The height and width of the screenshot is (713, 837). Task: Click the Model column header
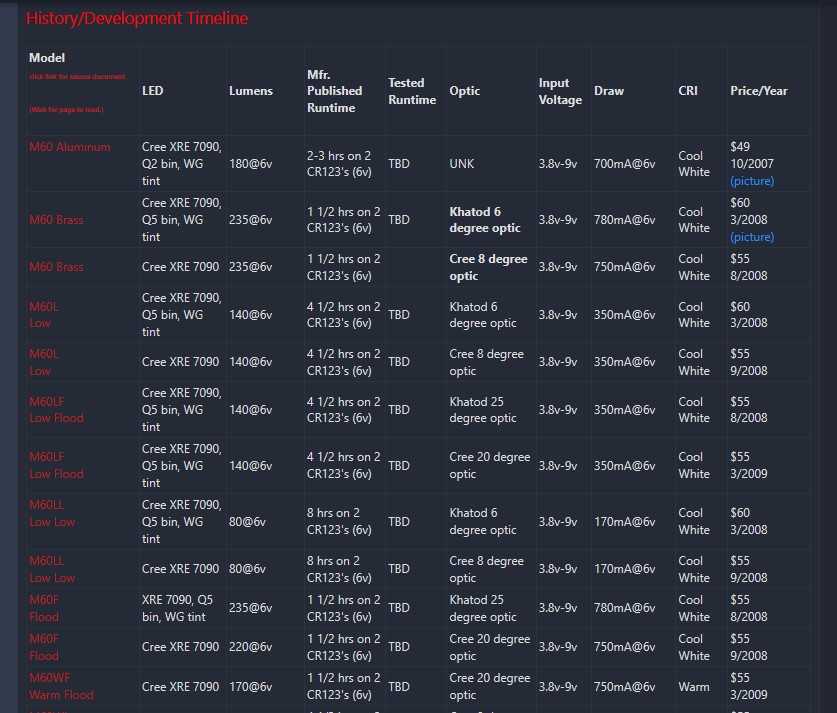click(x=47, y=58)
